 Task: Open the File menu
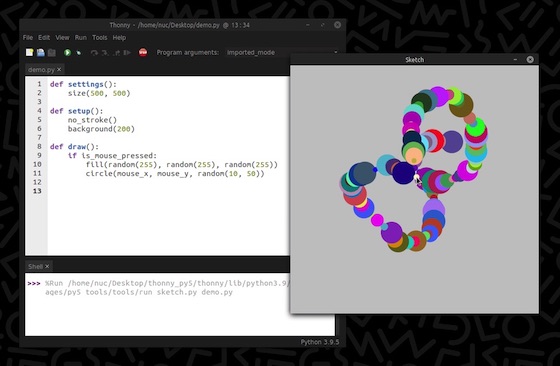28,37
